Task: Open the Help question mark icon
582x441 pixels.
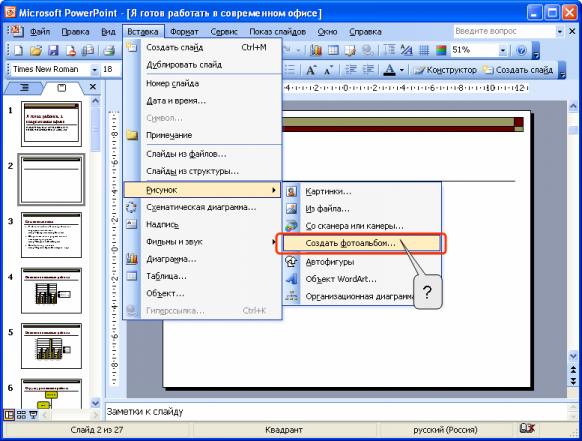Action: (521, 50)
